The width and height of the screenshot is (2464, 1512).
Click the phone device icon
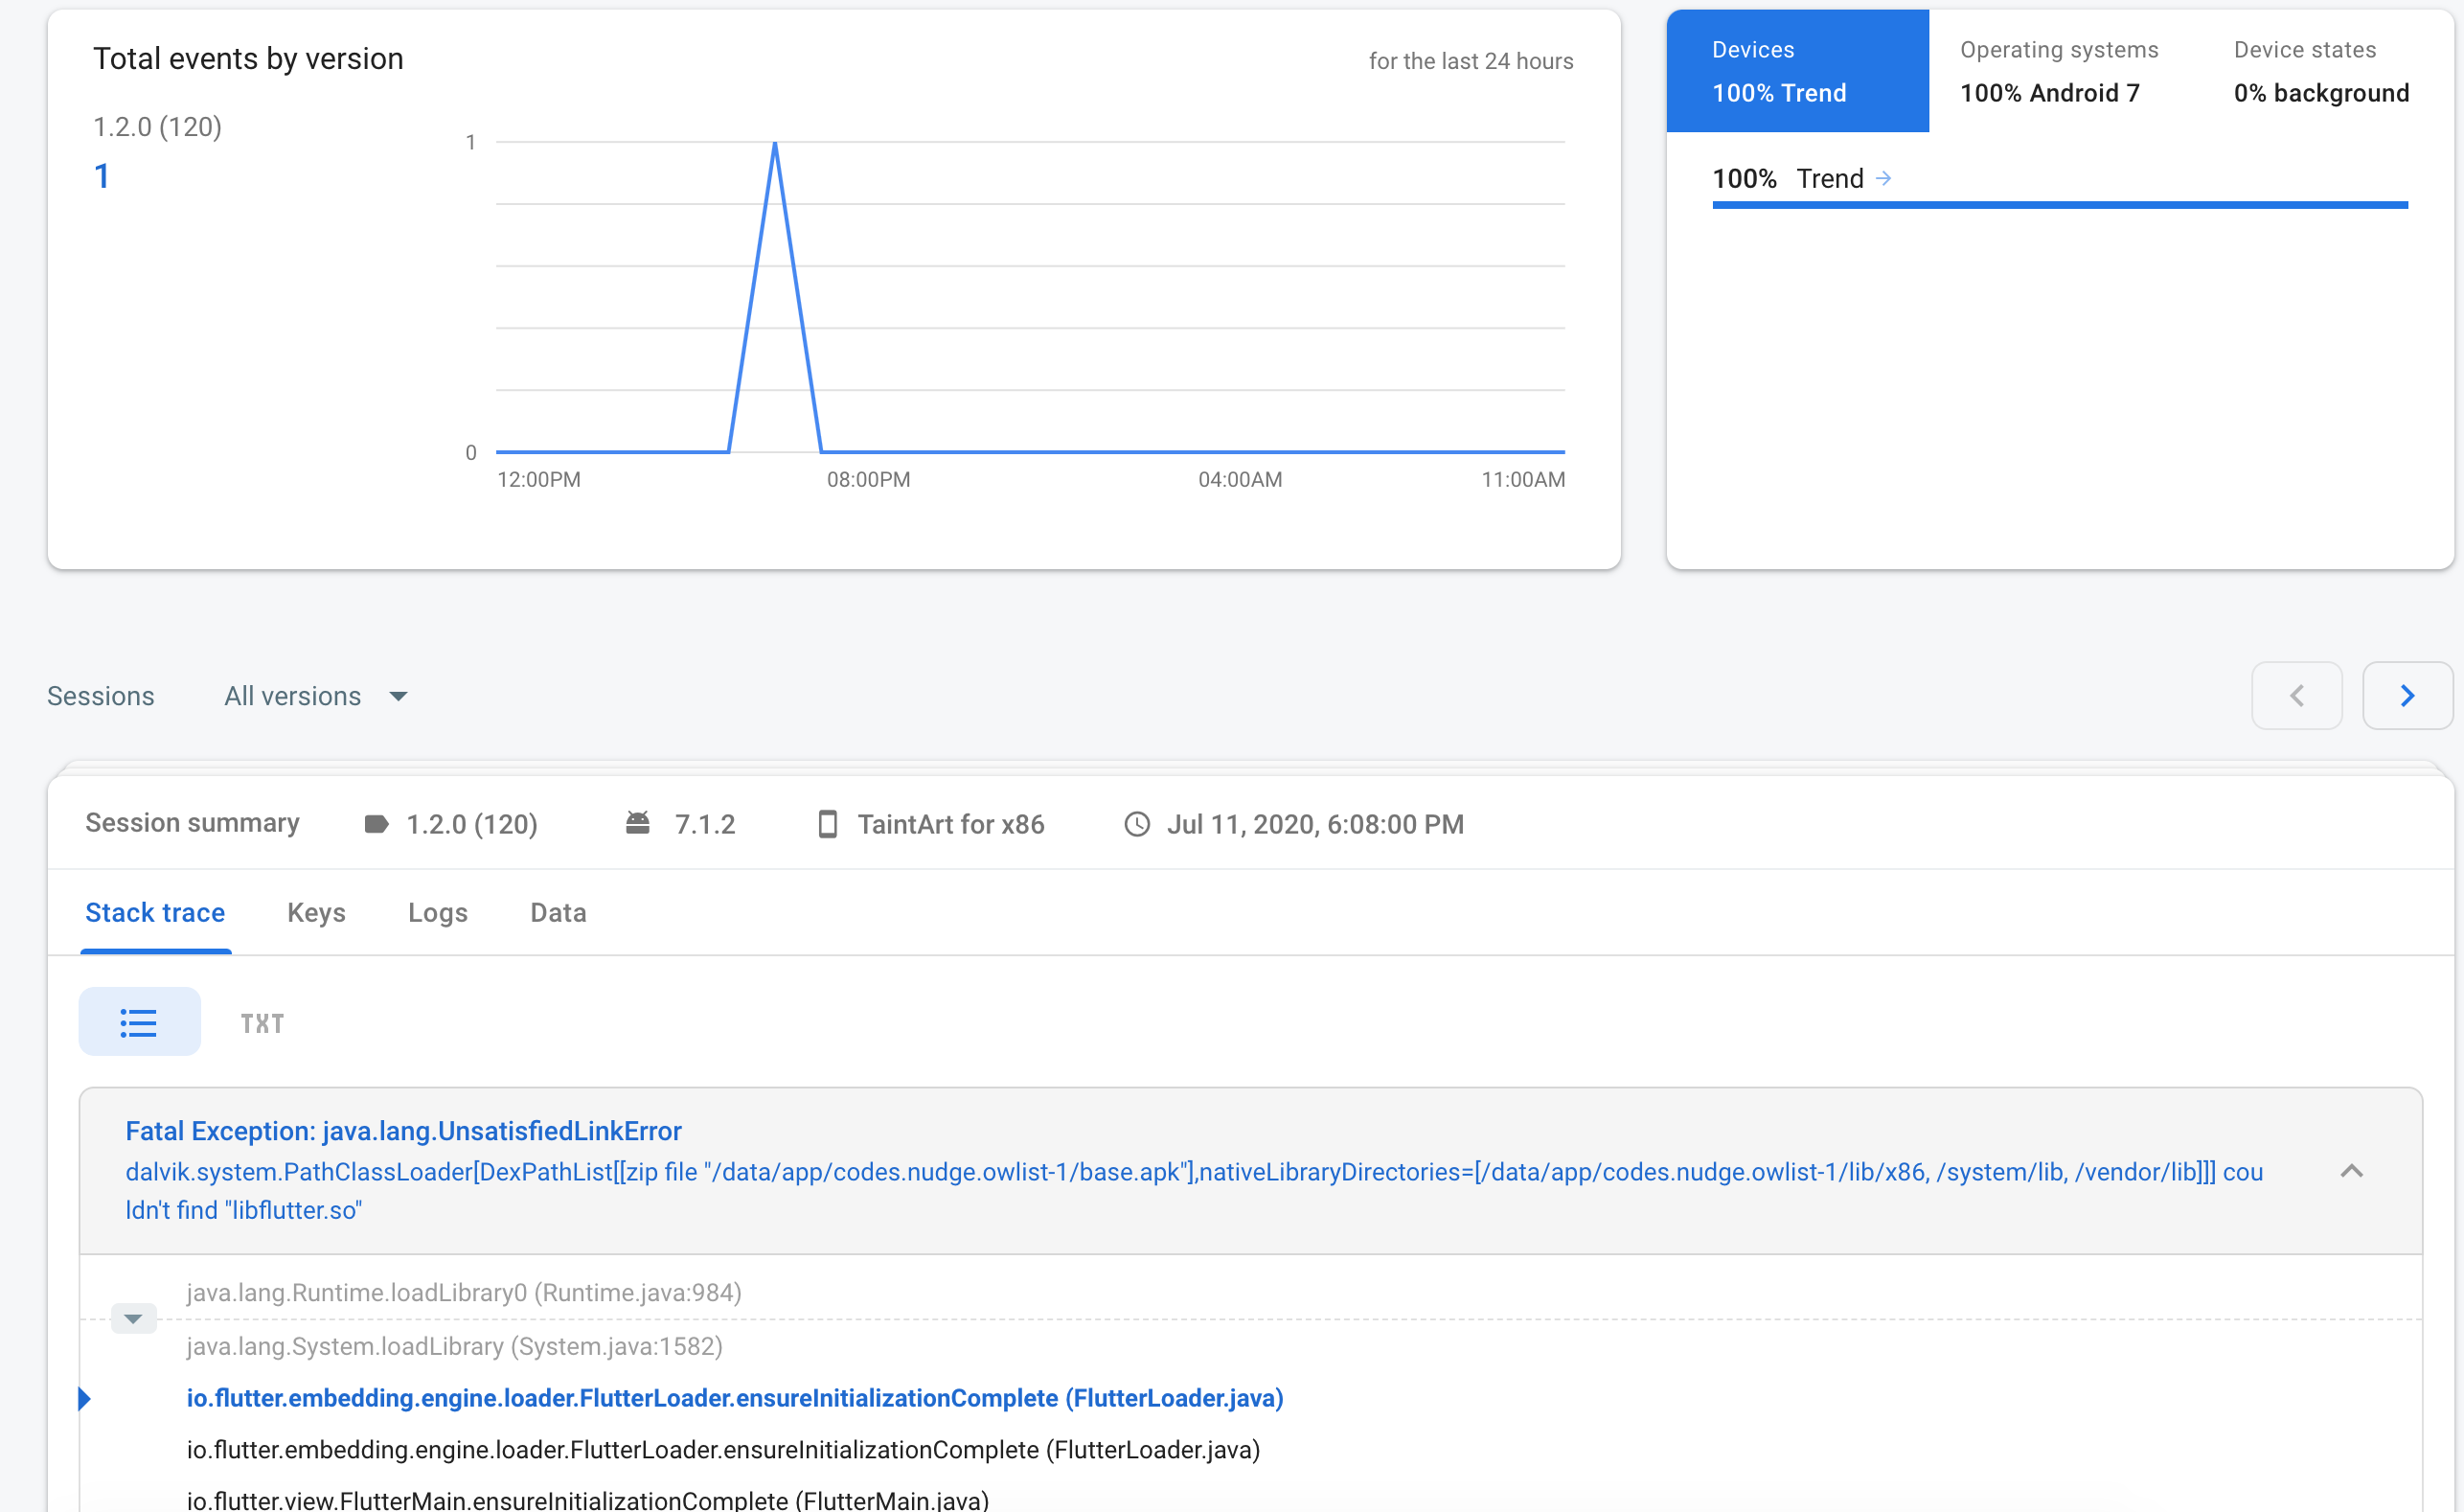click(827, 824)
